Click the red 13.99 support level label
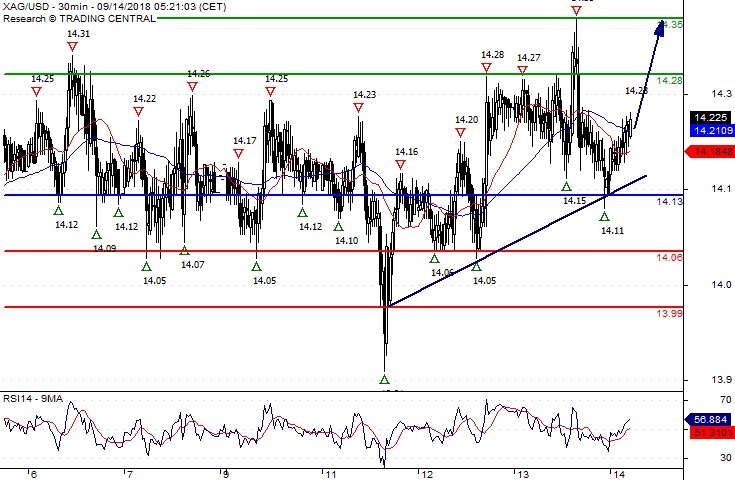Screen dimensions: 735x480 point(669,314)
